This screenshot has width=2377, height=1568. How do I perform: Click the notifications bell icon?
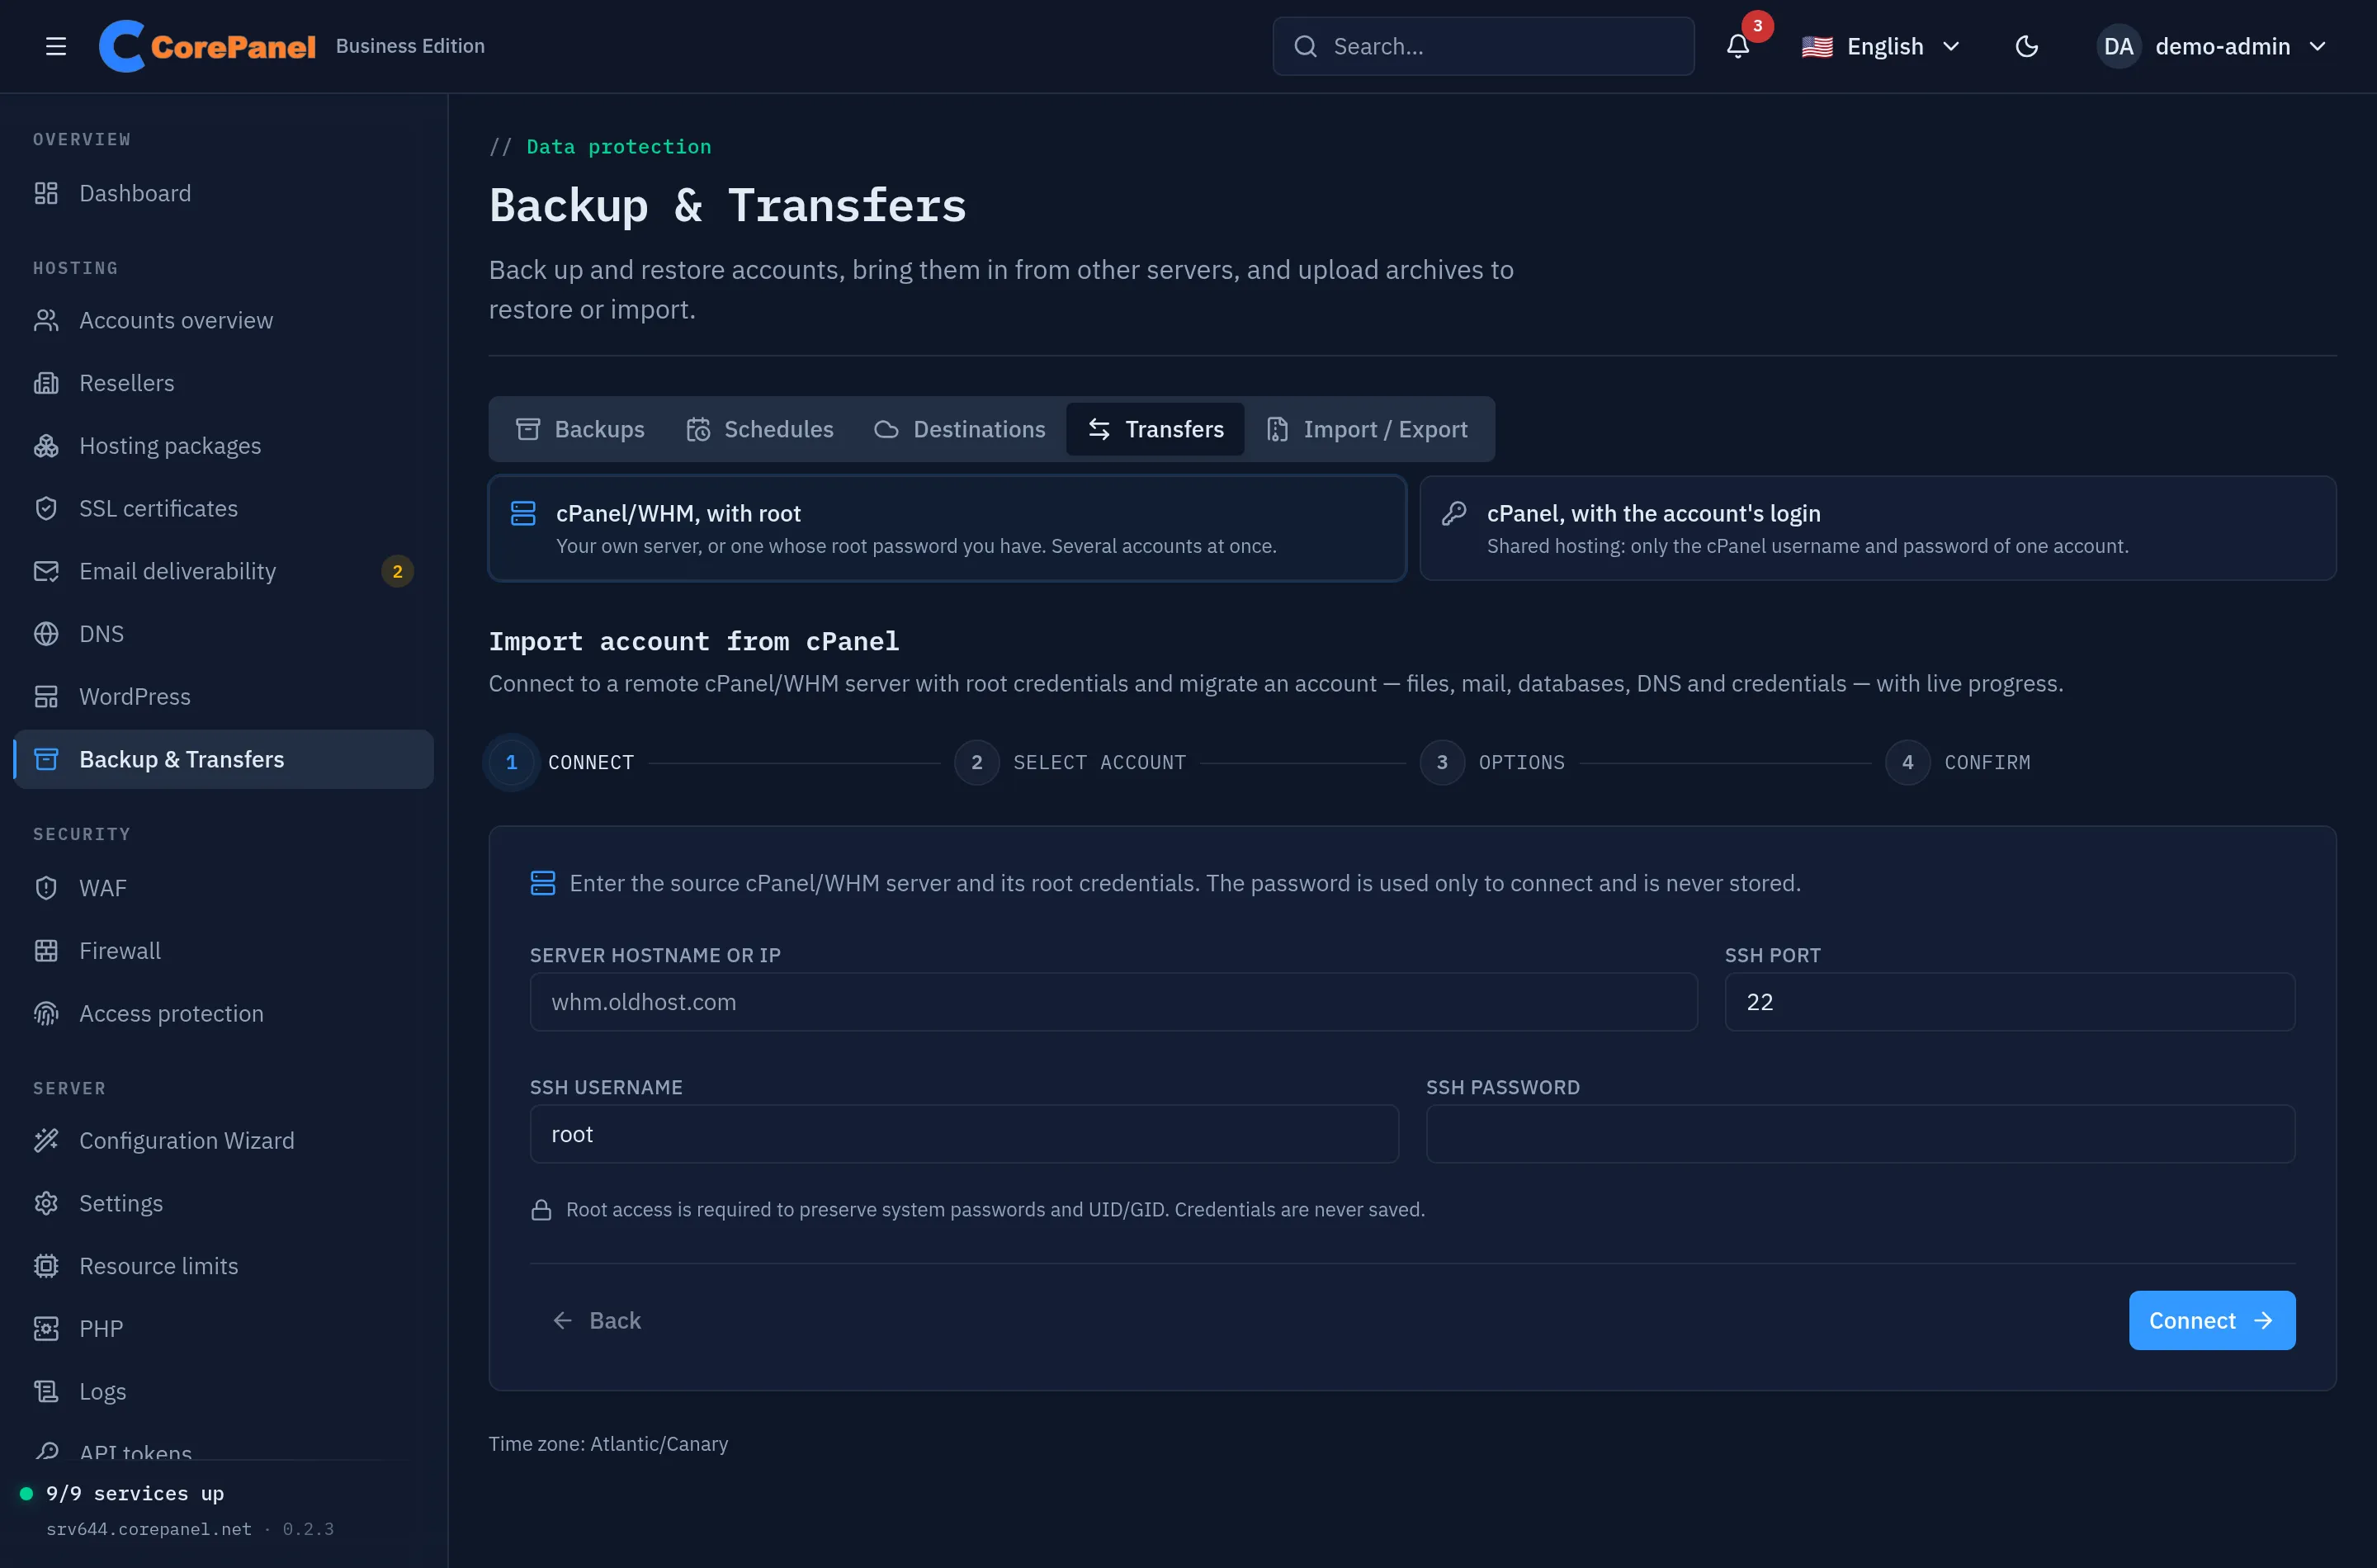(1738, 46)
